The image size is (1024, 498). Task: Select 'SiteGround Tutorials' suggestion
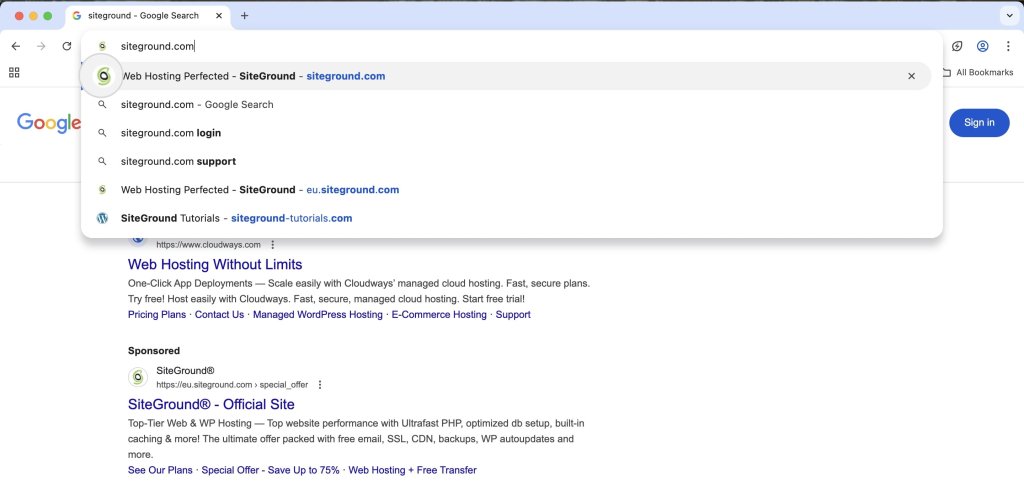coord(505,218)
